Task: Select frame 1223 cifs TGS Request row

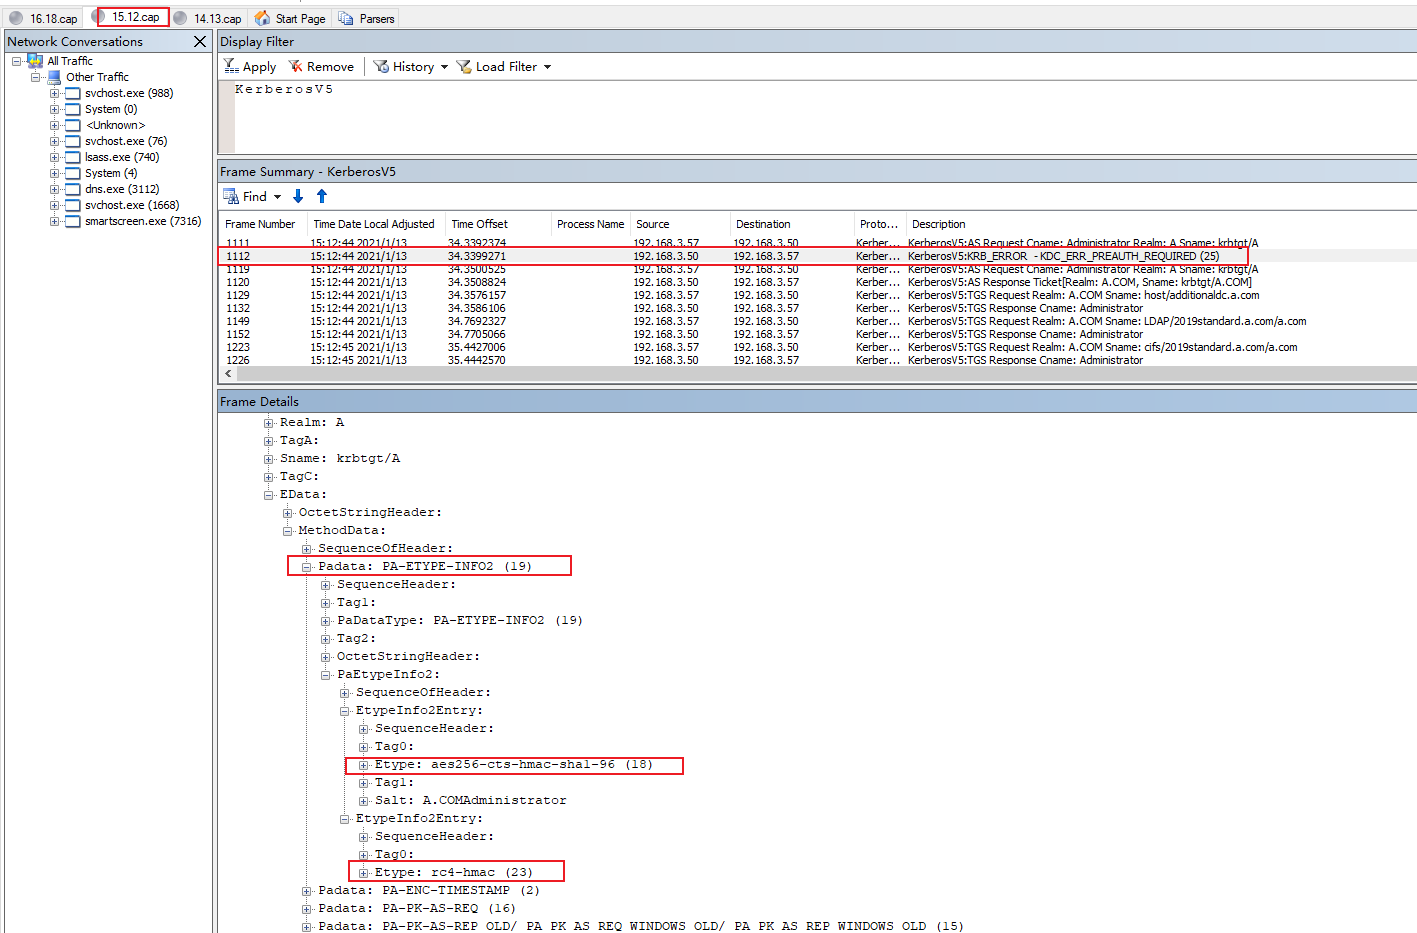Action: coord(817,347)
